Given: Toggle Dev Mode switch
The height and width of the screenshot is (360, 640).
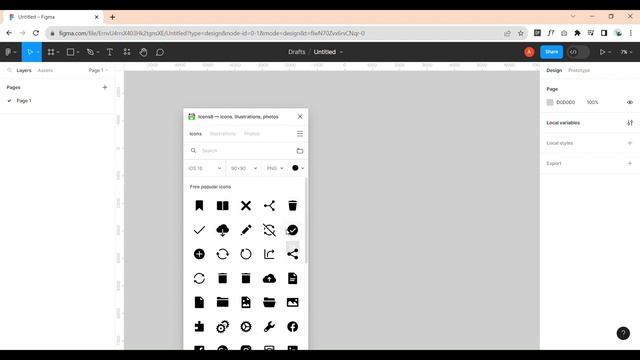Looking at the screenshot, I should pos(578,52).
